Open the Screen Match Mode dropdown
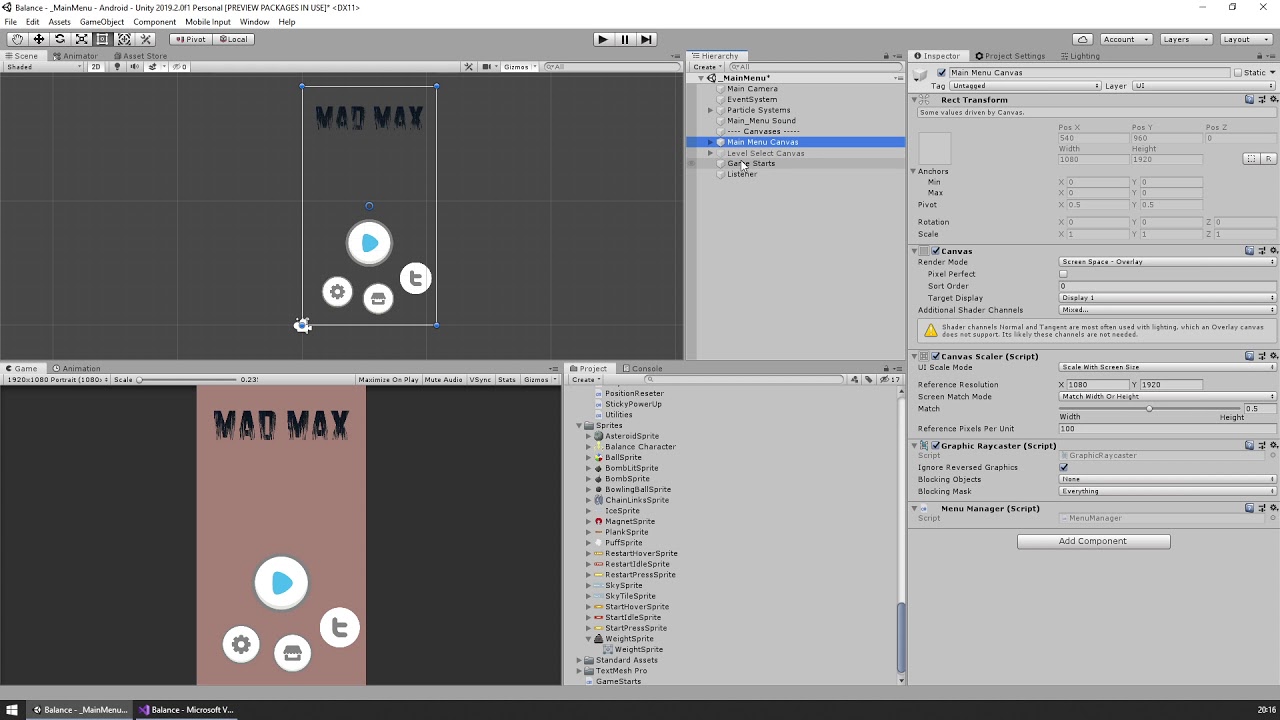 click(x=1167, y=397)
